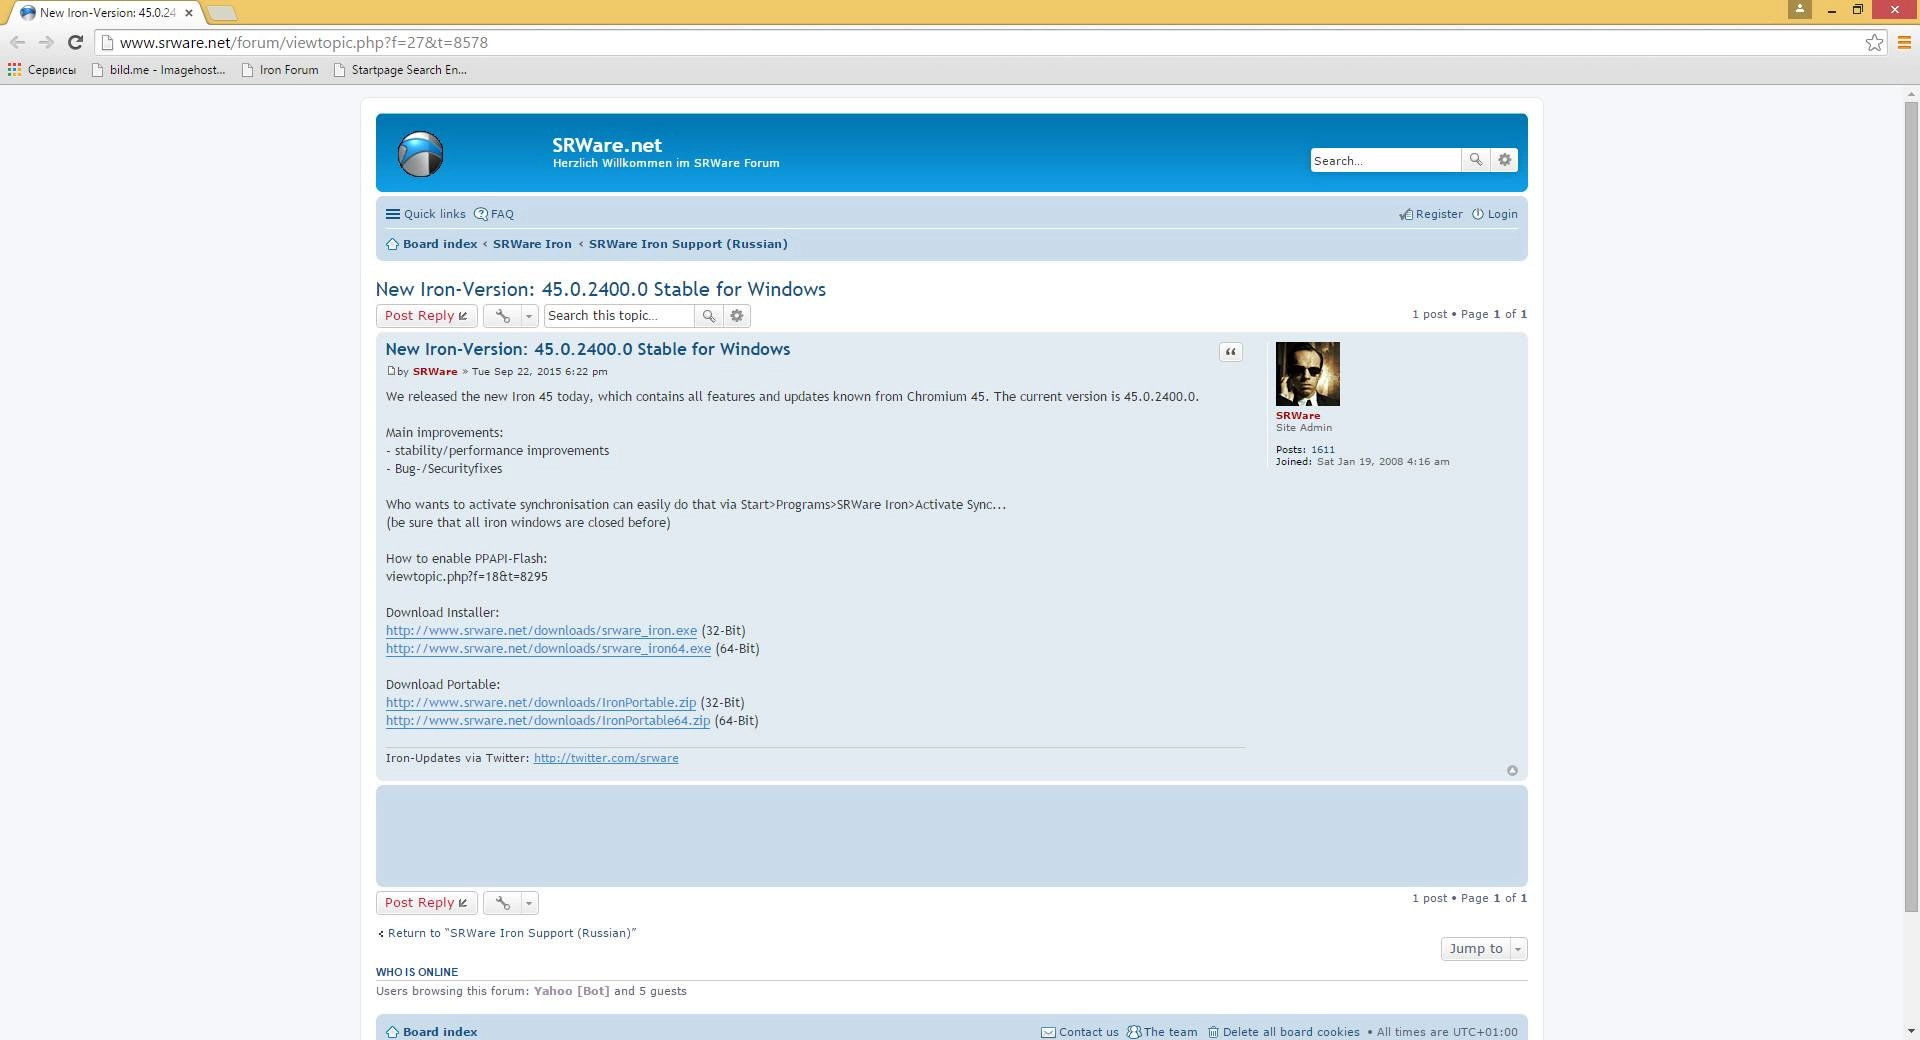The height and width of the screenshot is (1040, 1920).
Task: Click the SRWare user avatar image
Action: pos(1307,374)
